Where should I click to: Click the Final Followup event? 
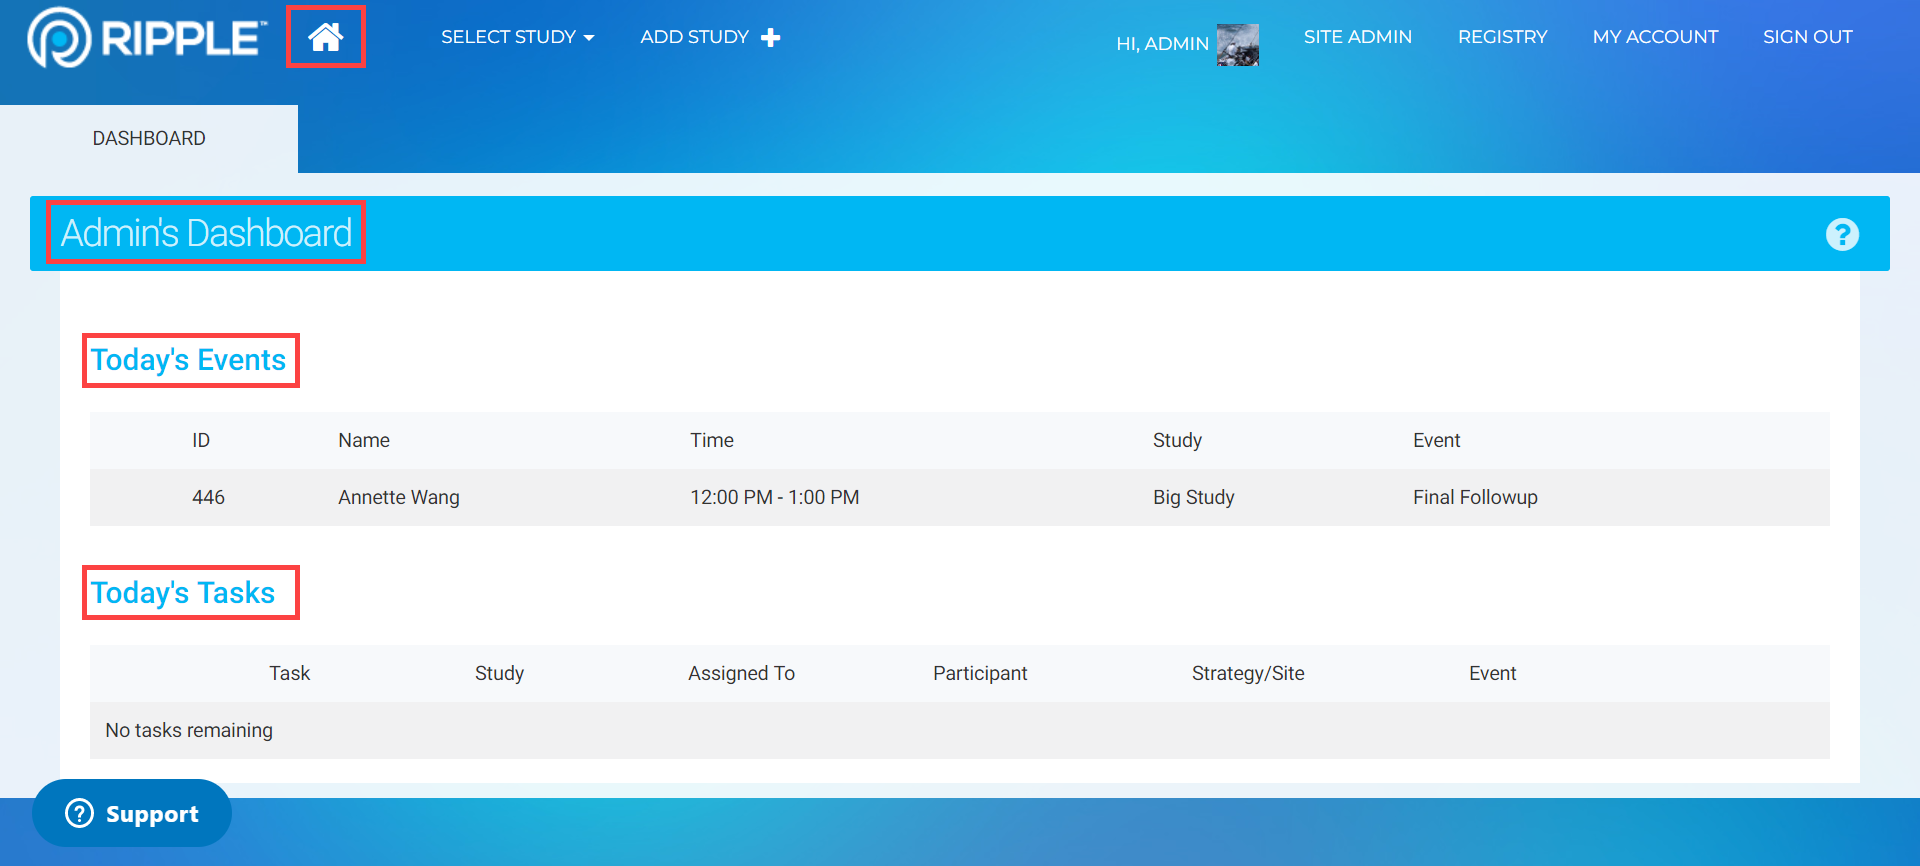click(1475, 497)
